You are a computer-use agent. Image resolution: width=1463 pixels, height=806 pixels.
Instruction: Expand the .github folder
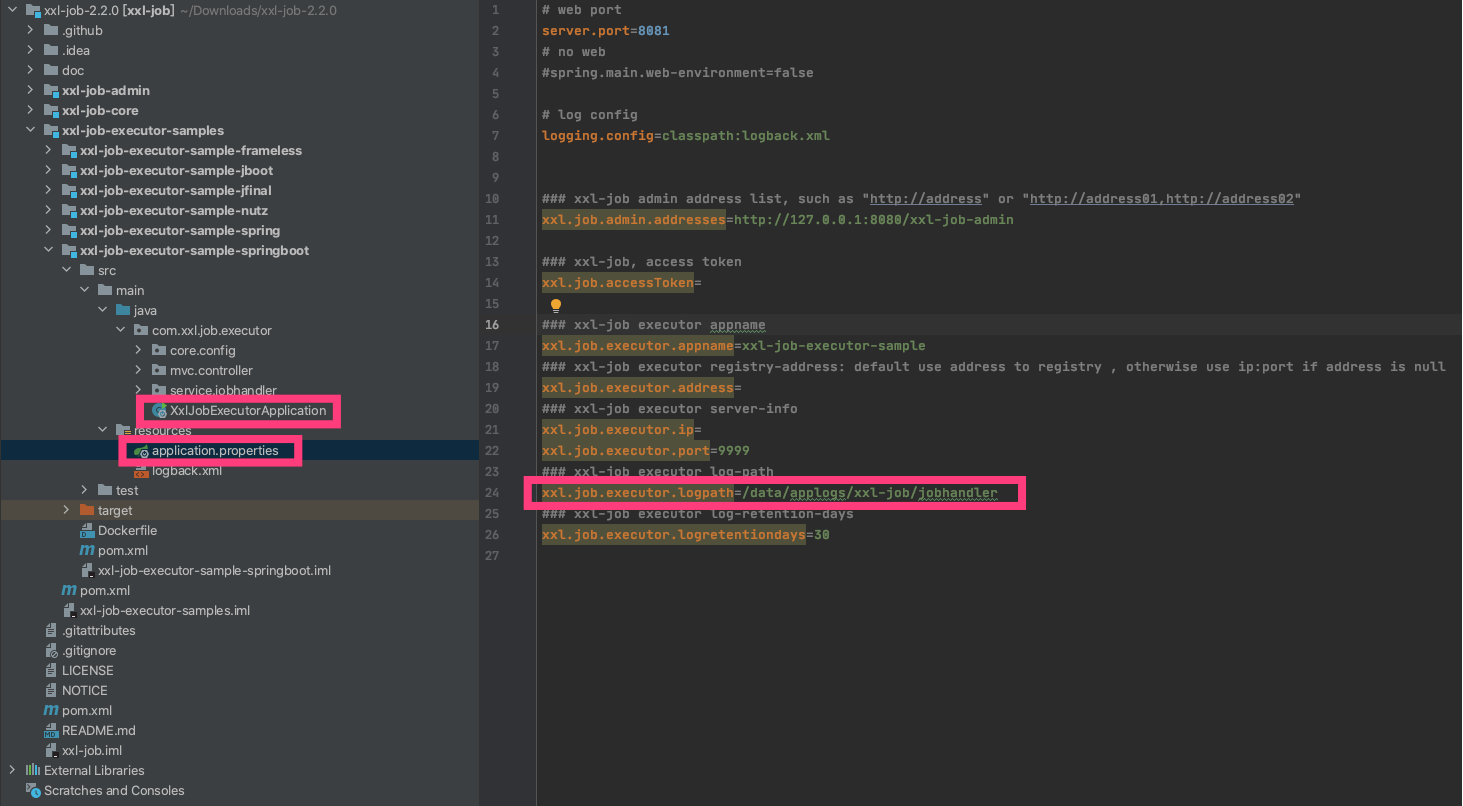coord(30,31)
